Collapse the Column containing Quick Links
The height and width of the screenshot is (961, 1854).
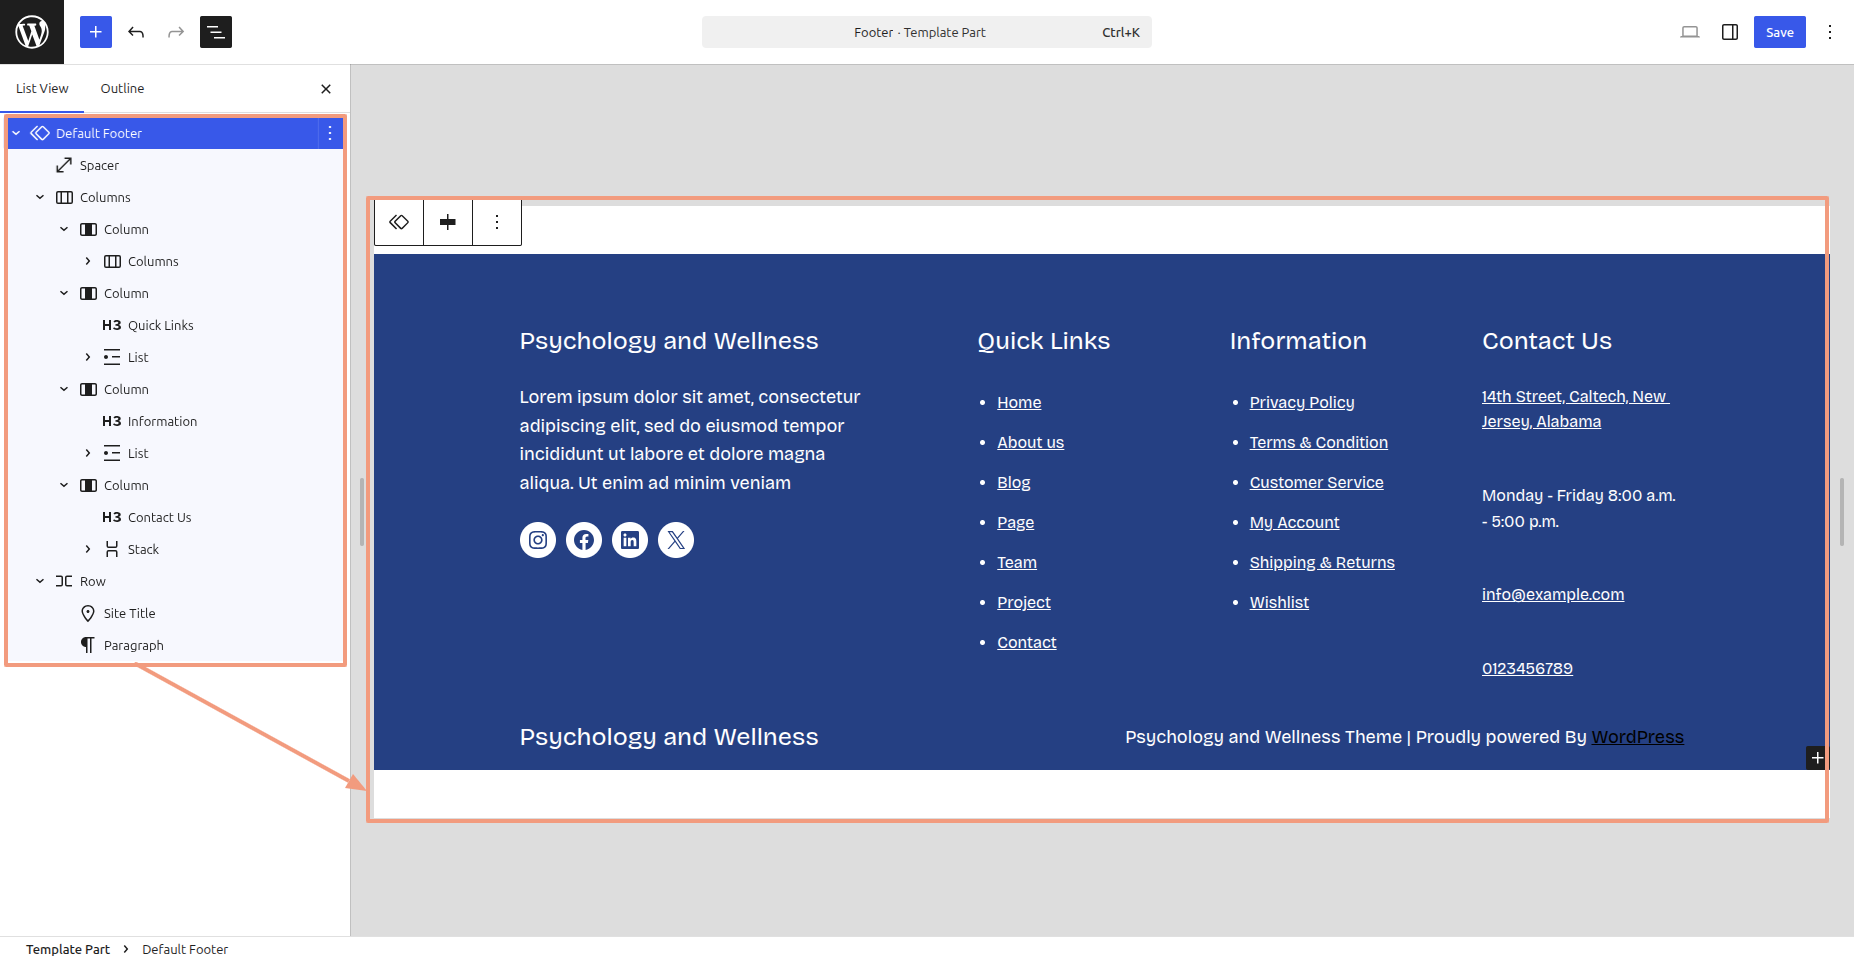coord(64,293)
